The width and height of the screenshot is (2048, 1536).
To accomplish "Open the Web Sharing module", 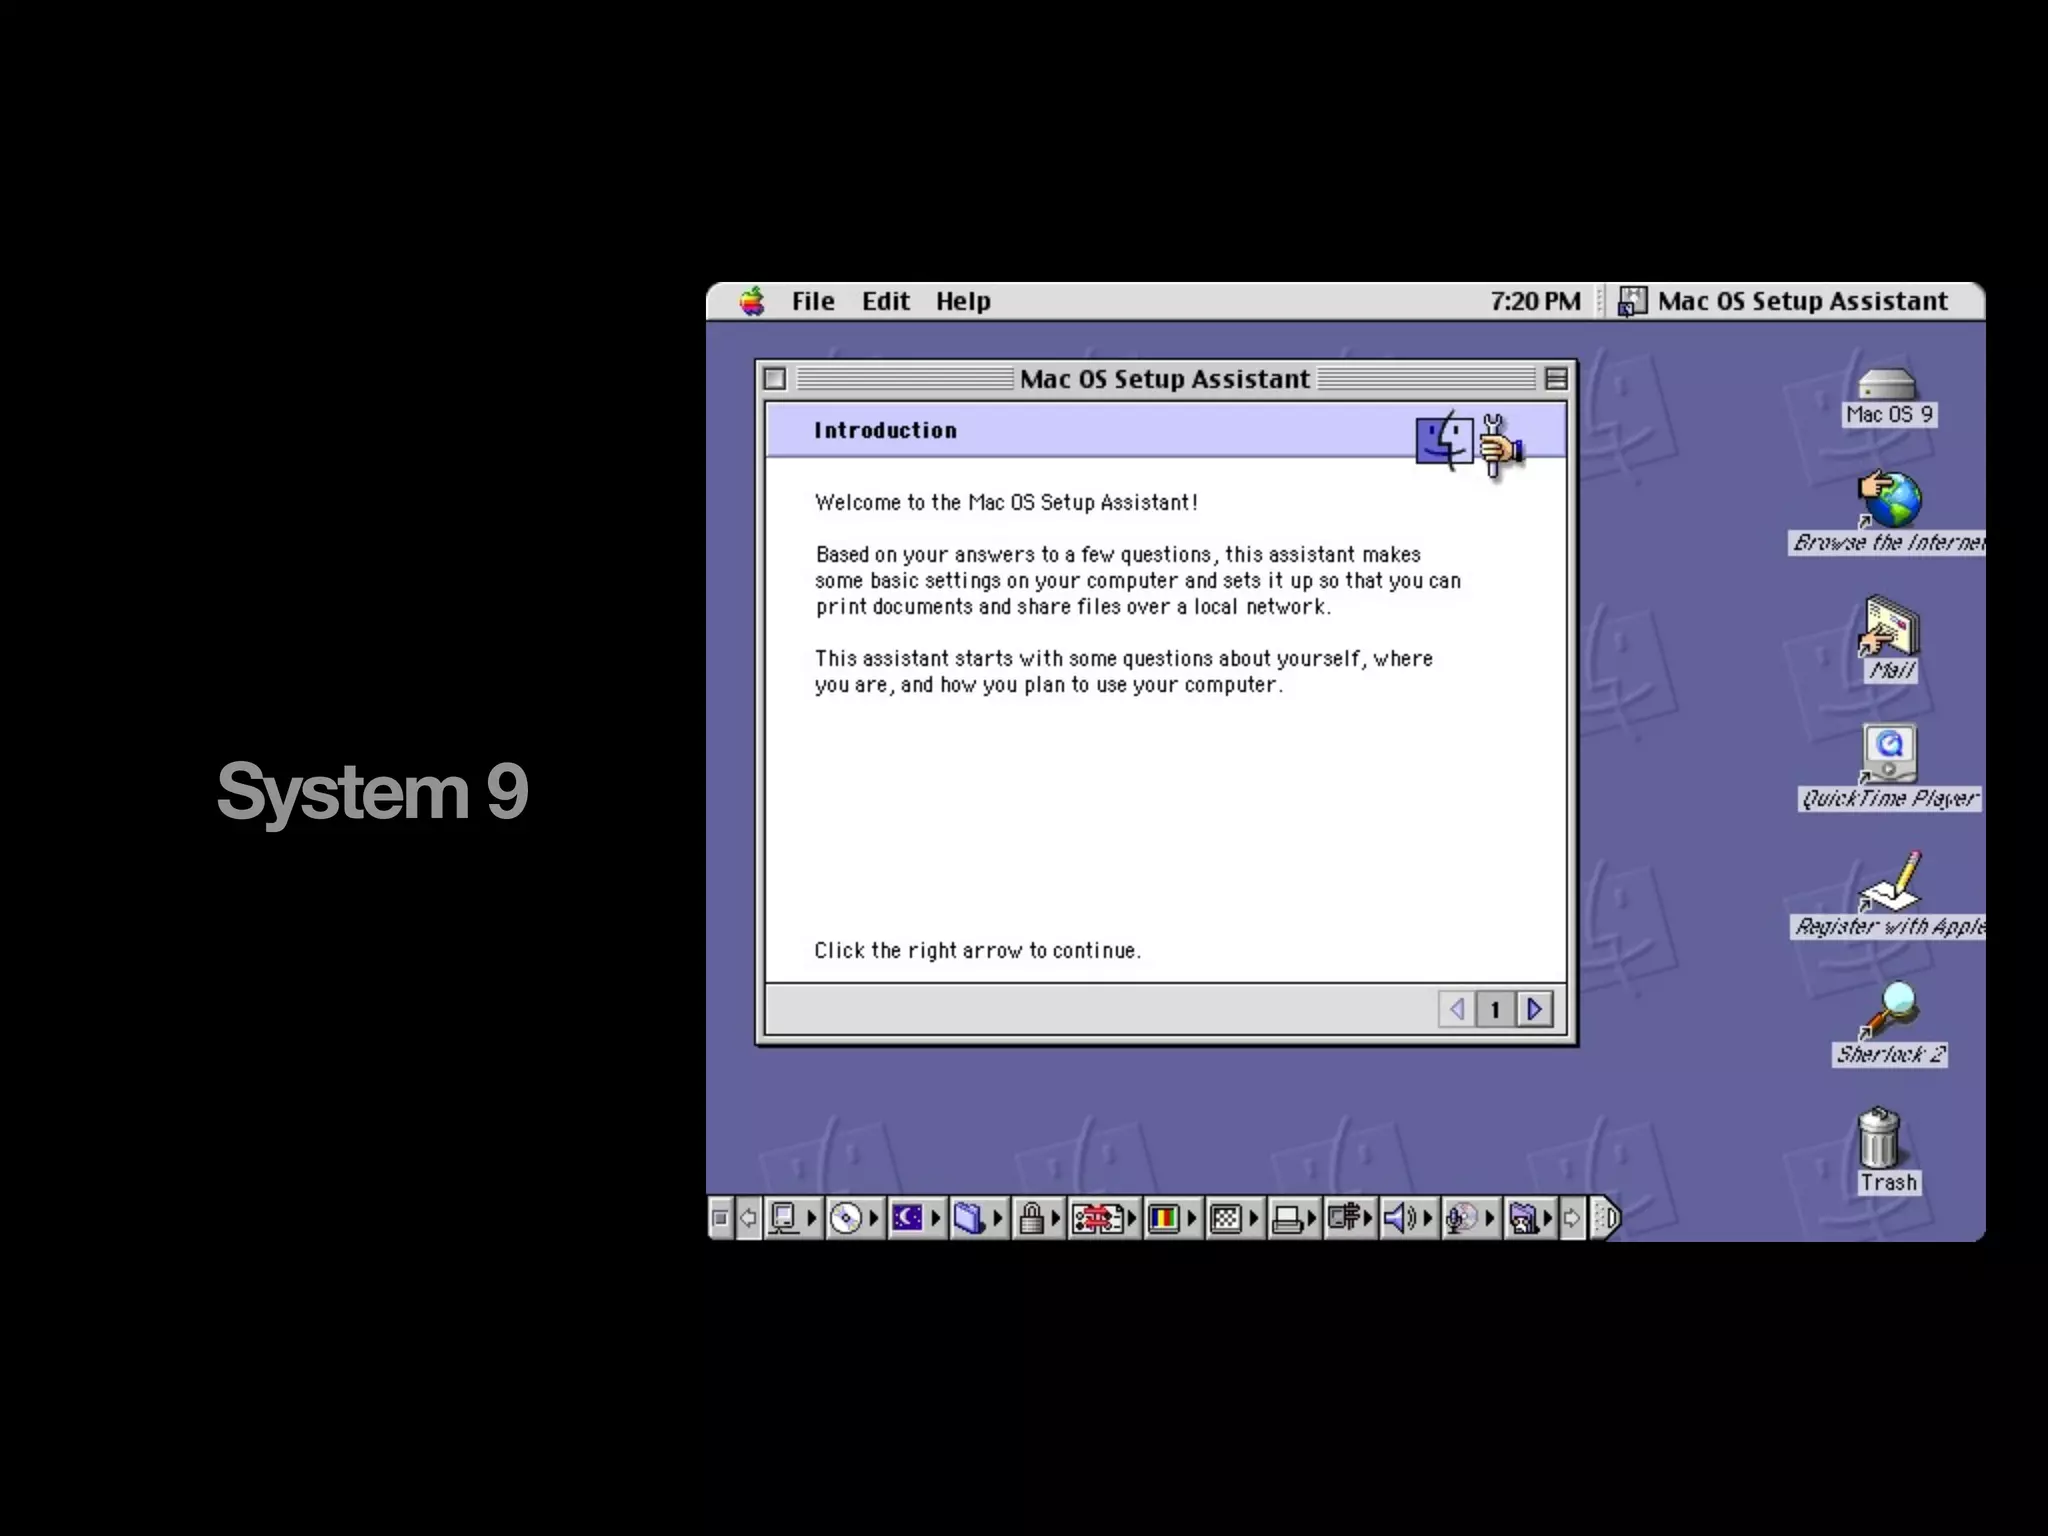I will tap(1530, 1218).
